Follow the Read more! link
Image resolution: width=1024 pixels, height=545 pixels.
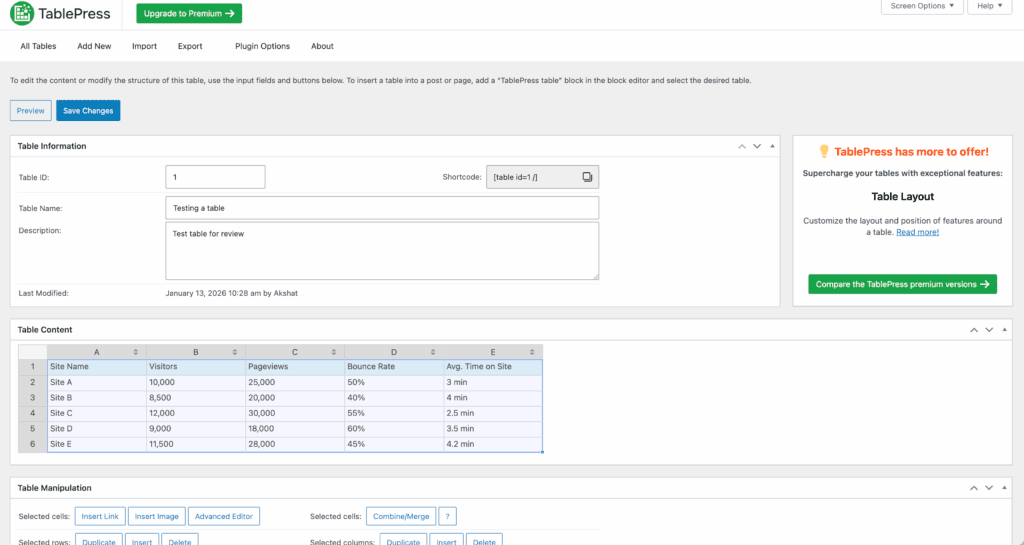click(x=918, y=232)
